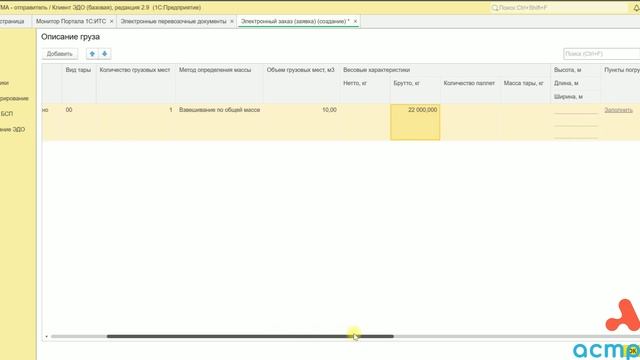Move row down with arrow icon
The width and height of the screenshot is (640, 360).
tap(105, 54)
